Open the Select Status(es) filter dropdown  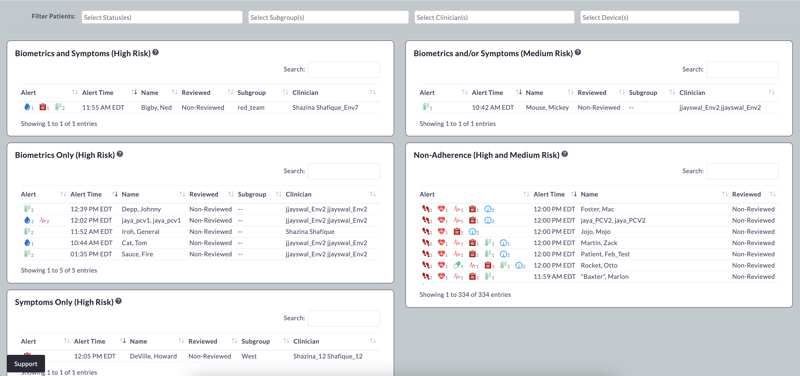tap(162, 17)
